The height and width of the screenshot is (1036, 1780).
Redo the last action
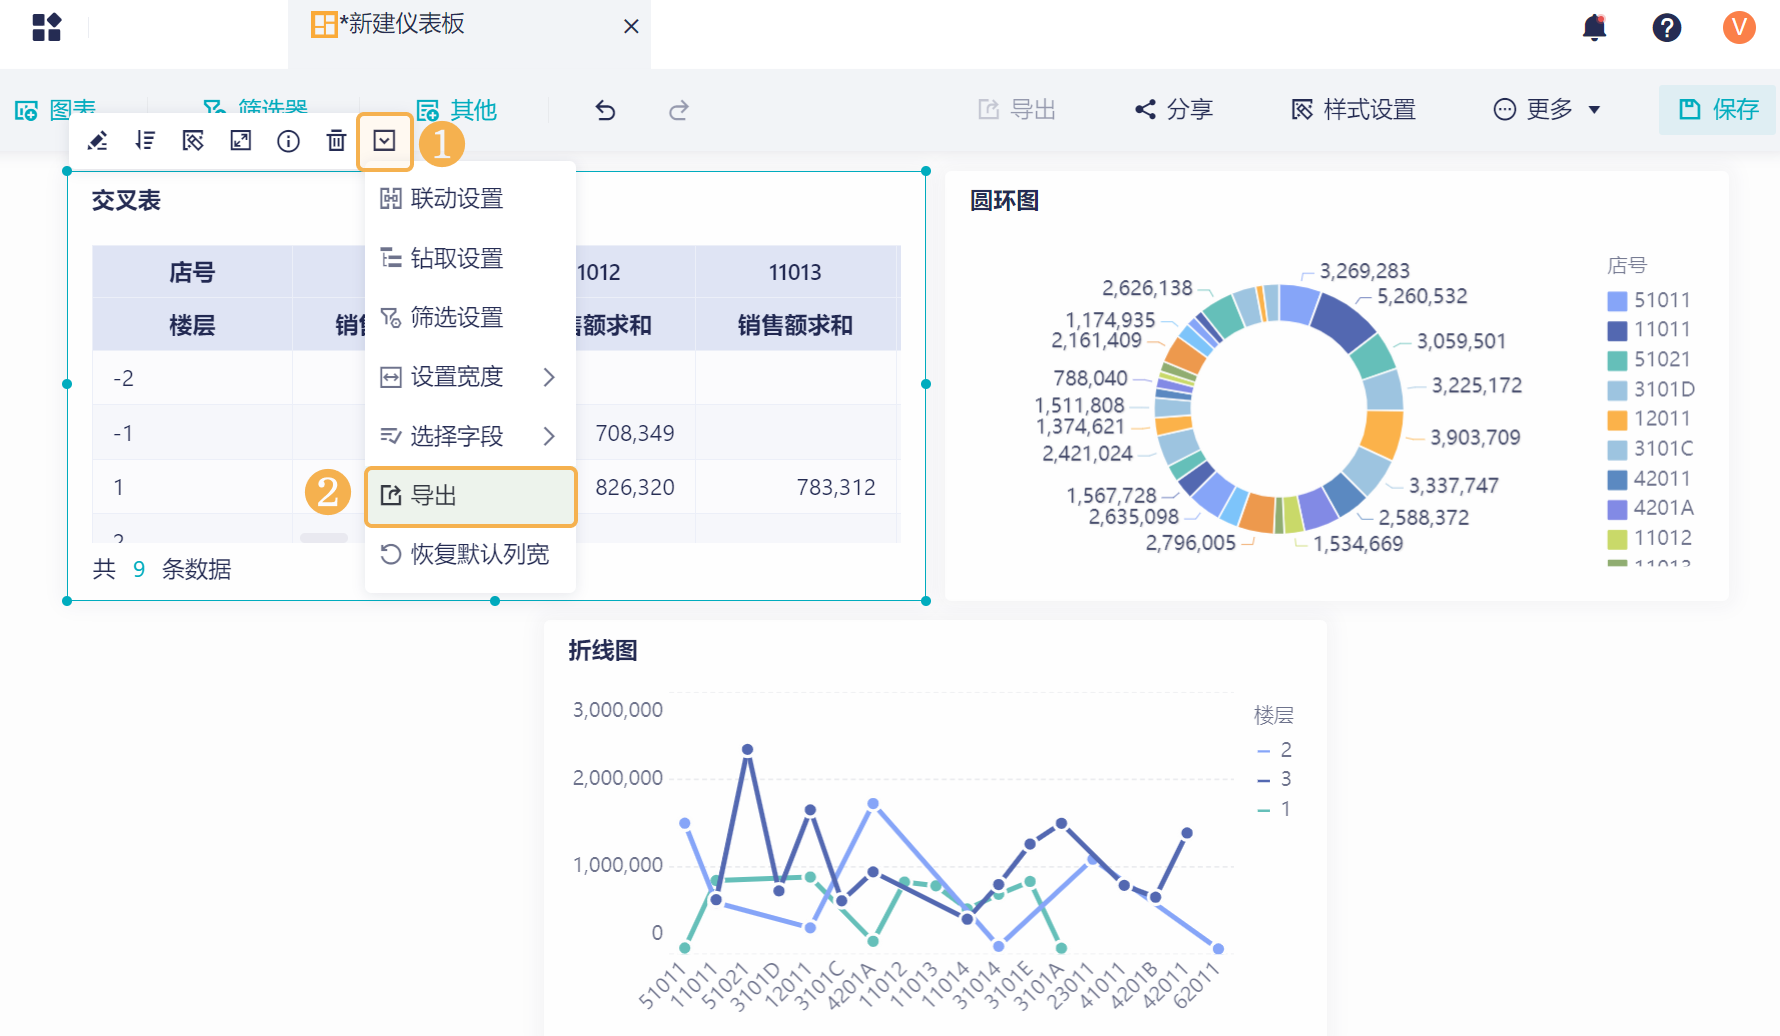click(x=679, y=110)
